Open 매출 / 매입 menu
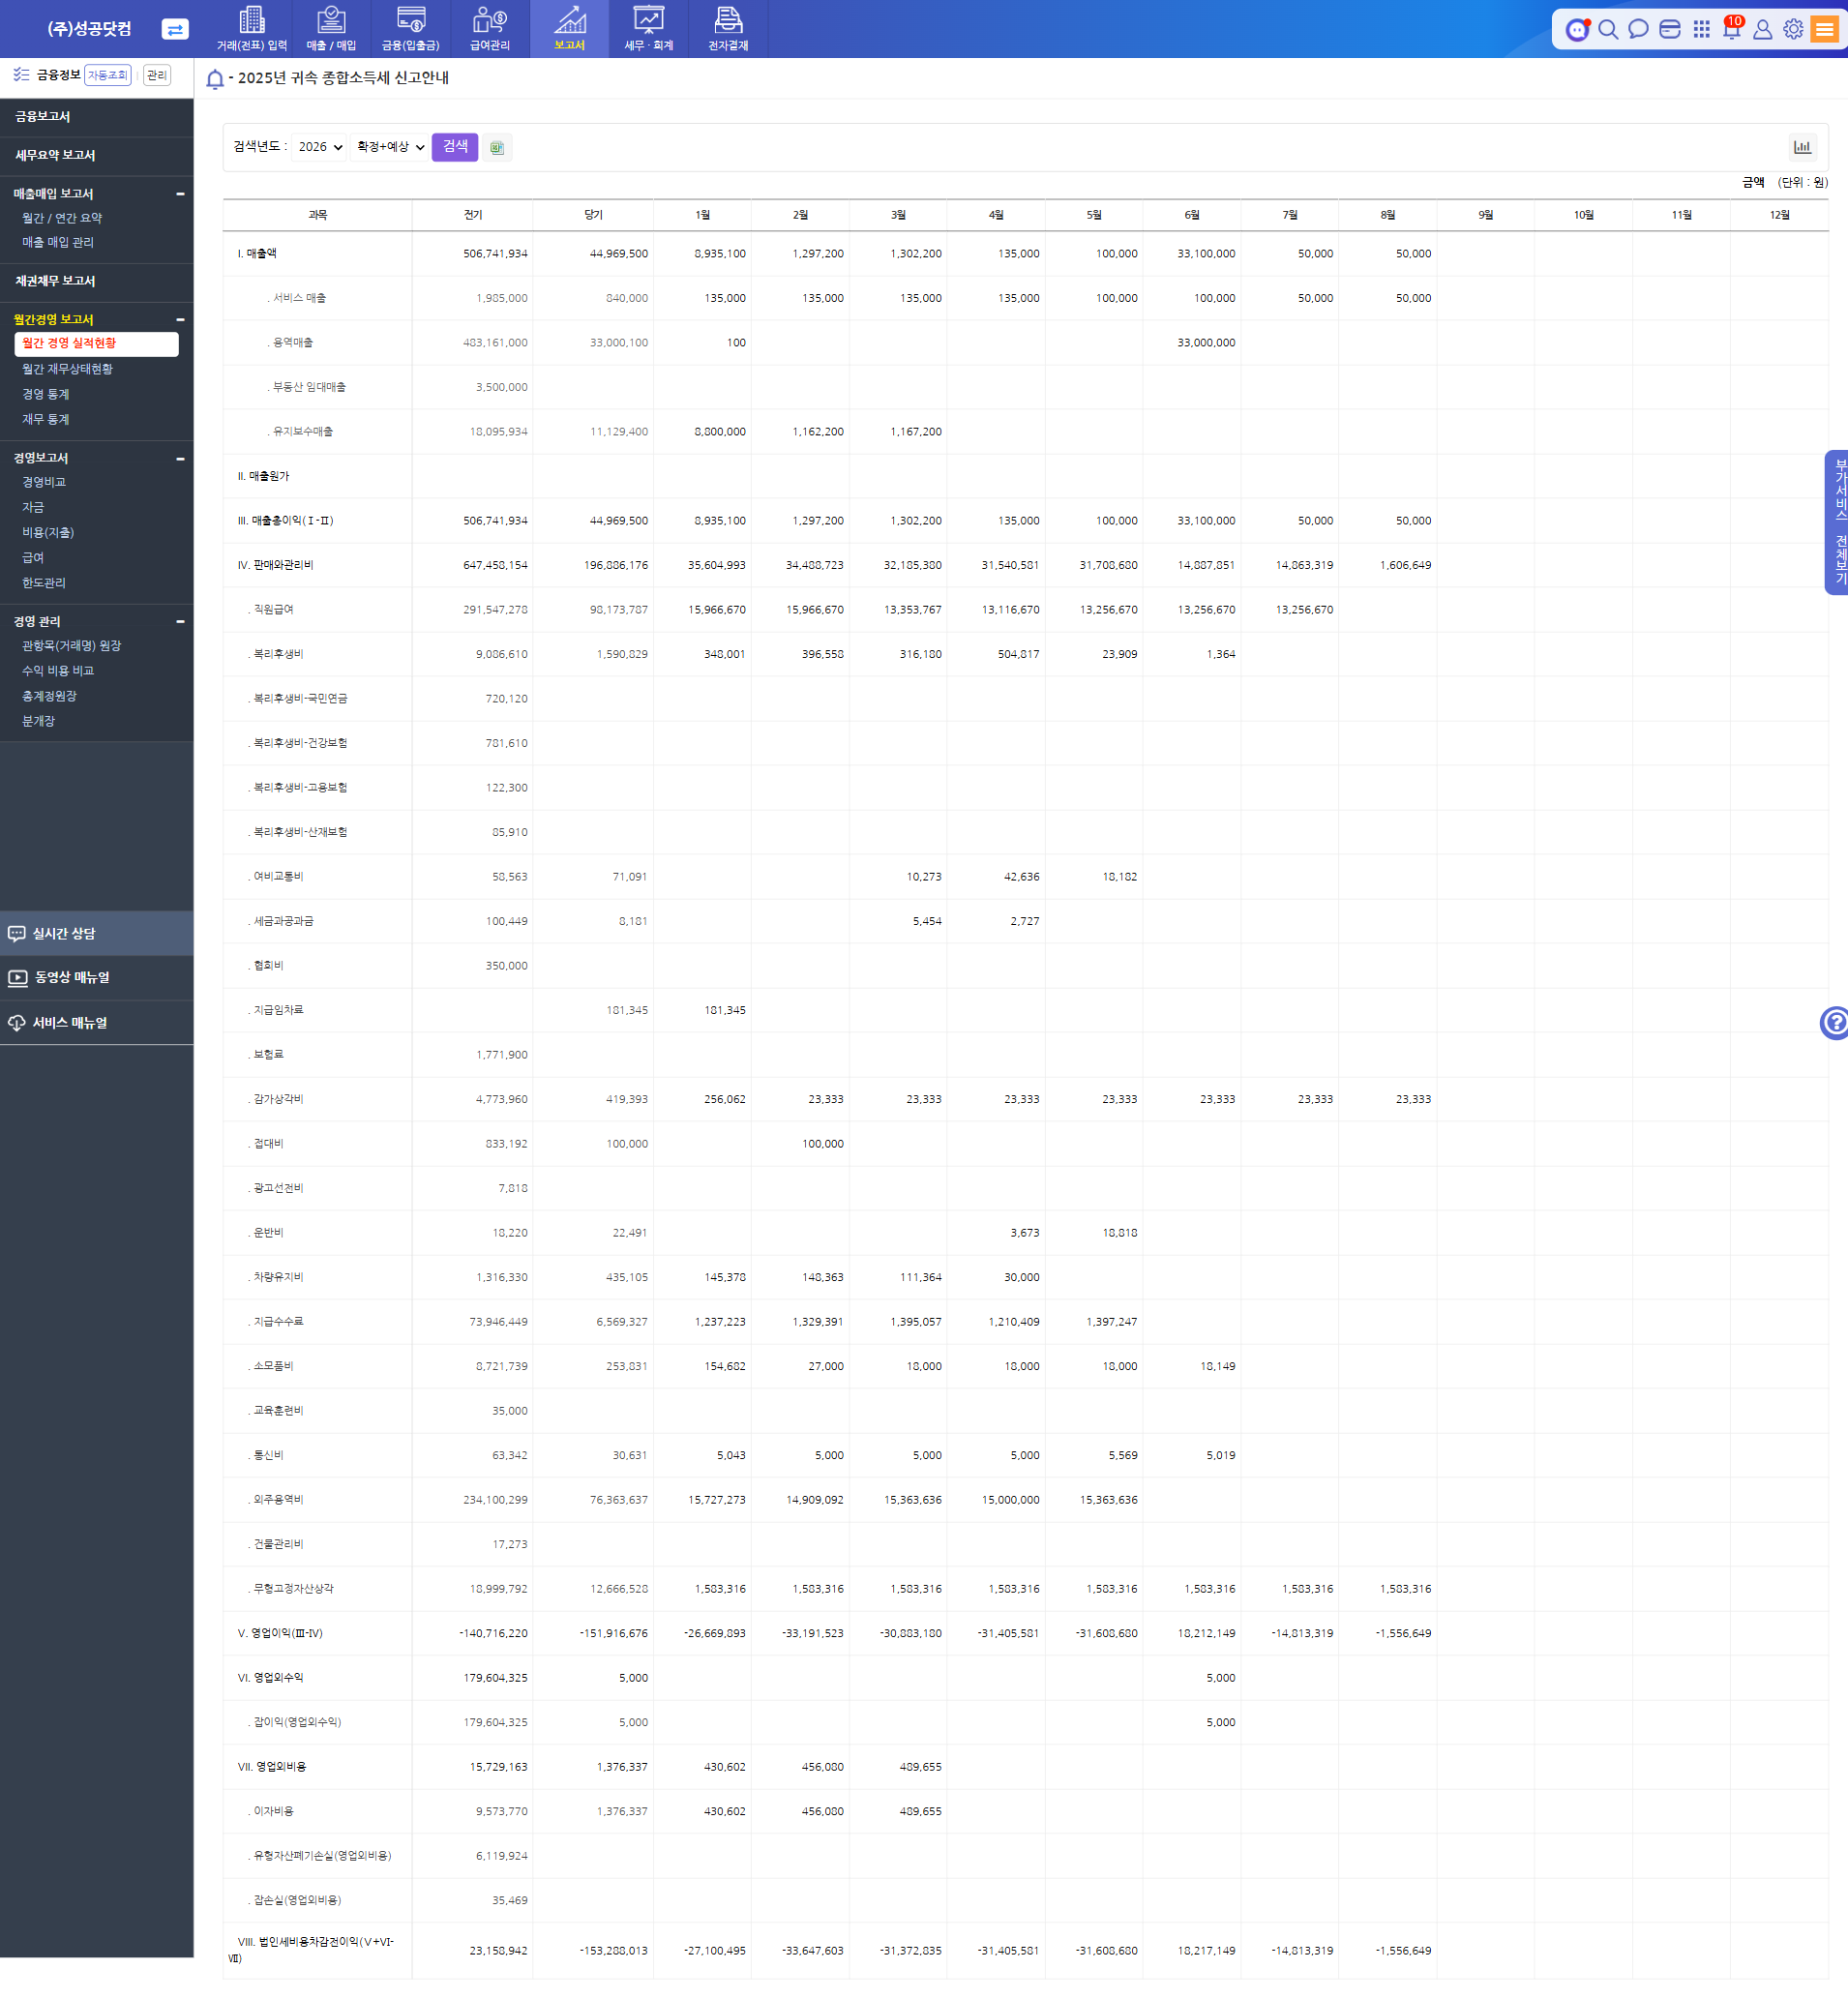The height and width of the screenshot is (1999, 1848). tap(331, 29)
